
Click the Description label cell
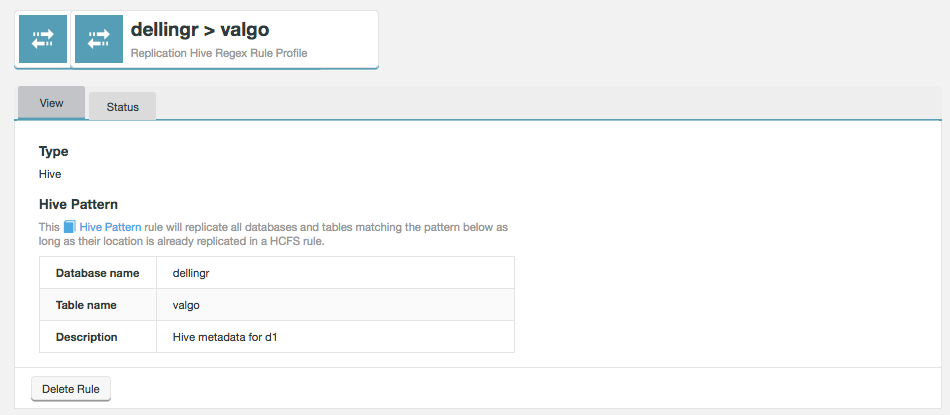click(x=86, y=337)
